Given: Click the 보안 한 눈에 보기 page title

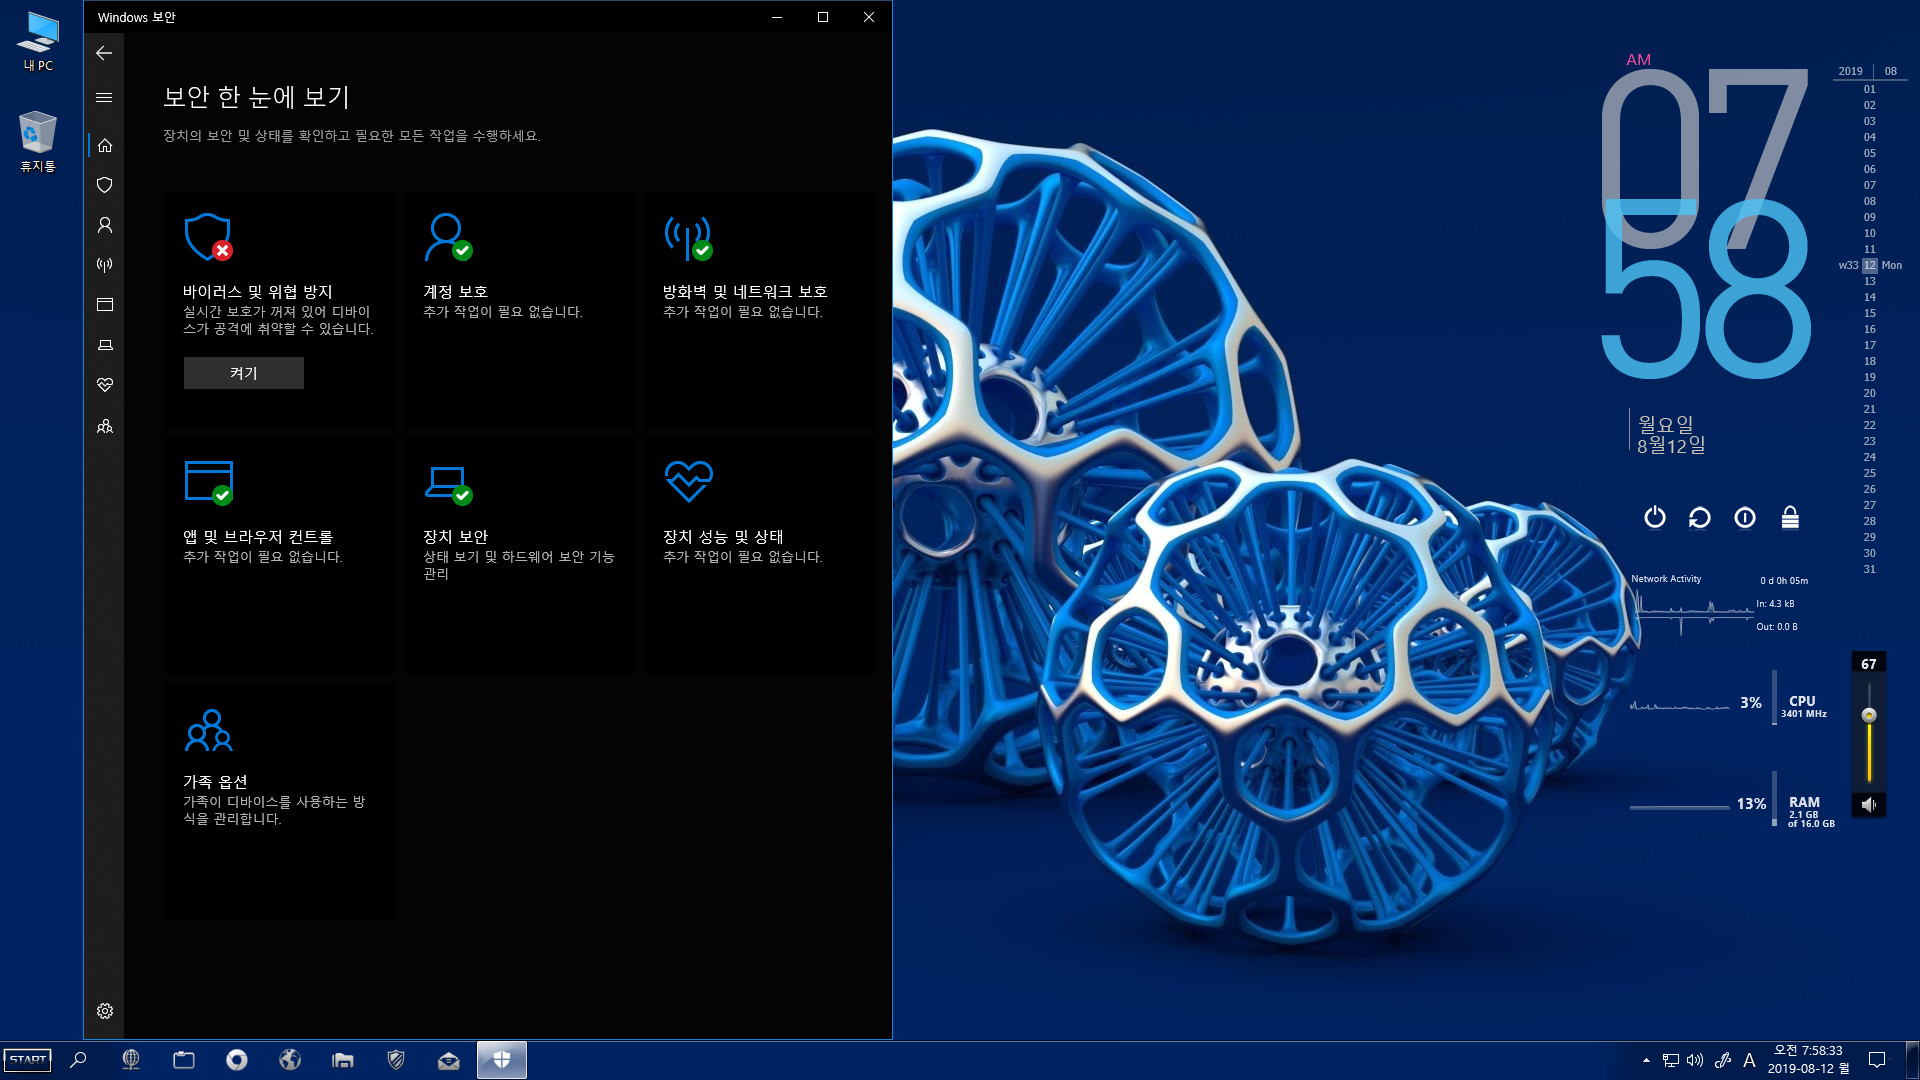Looking at the screenshot, I should tap(256, 97).
